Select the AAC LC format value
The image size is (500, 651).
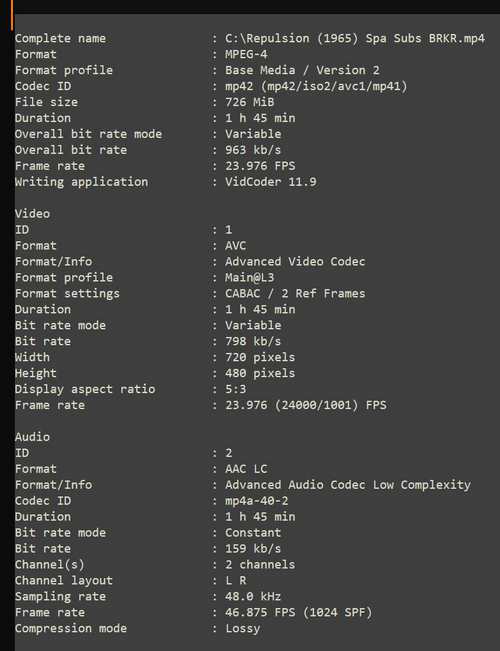point(246,469)
